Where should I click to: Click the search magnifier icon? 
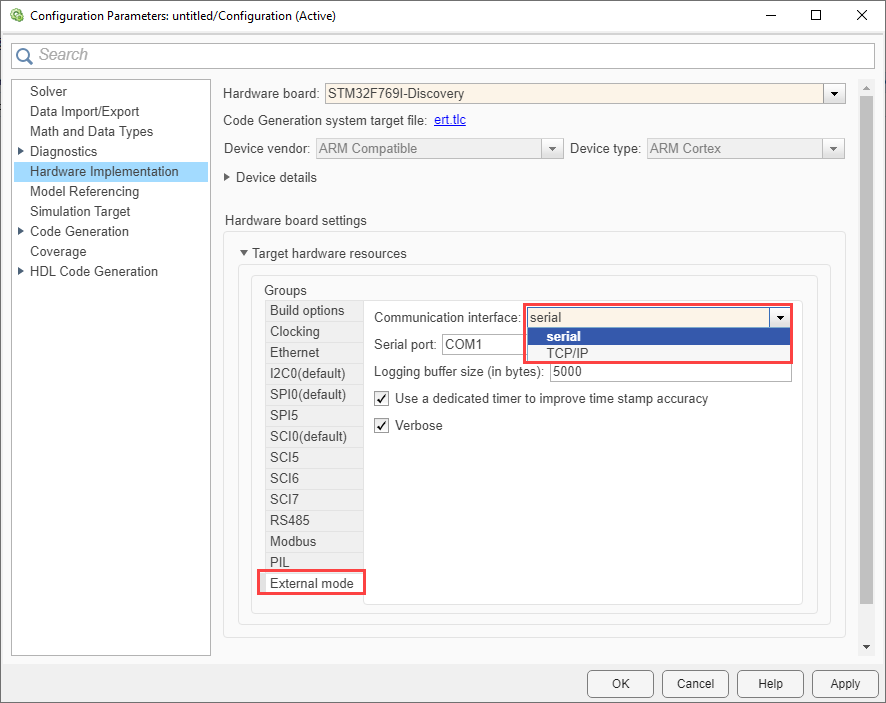pos(25,56)
